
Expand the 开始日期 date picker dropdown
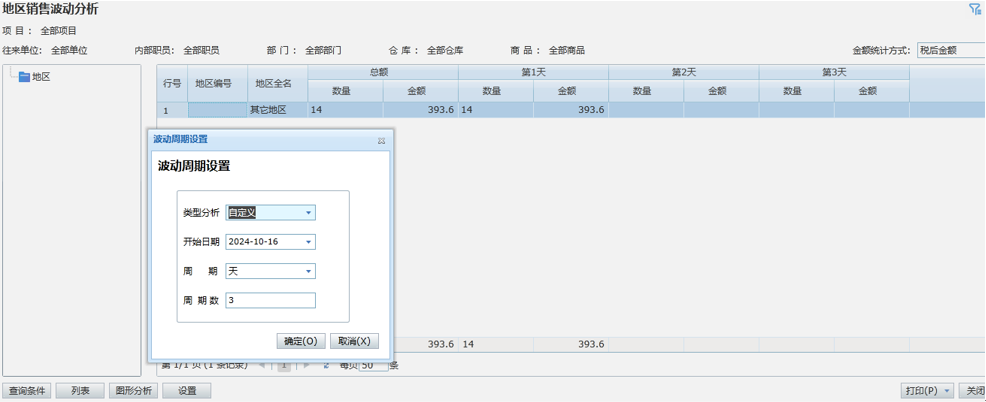click(308, 242)
